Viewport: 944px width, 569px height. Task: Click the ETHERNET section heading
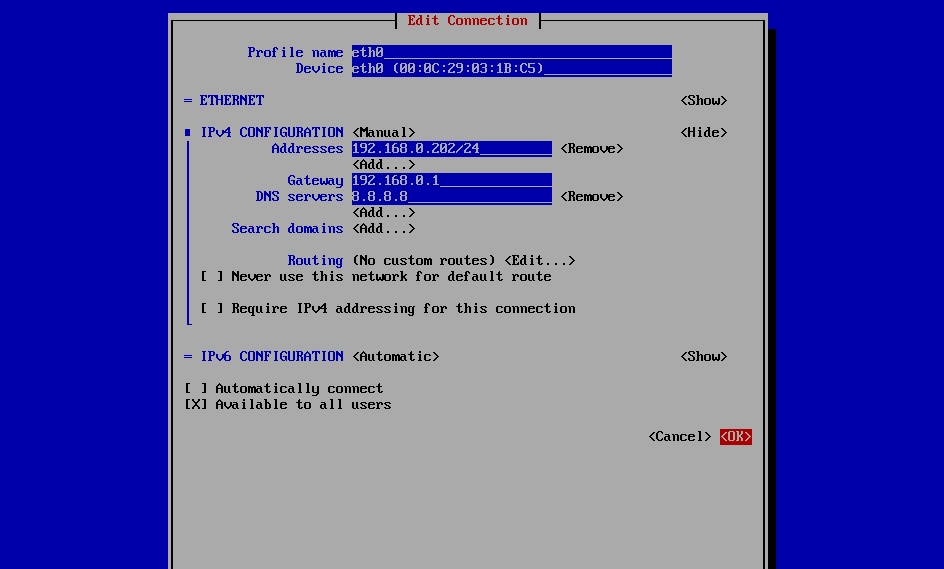coord(232,101)
